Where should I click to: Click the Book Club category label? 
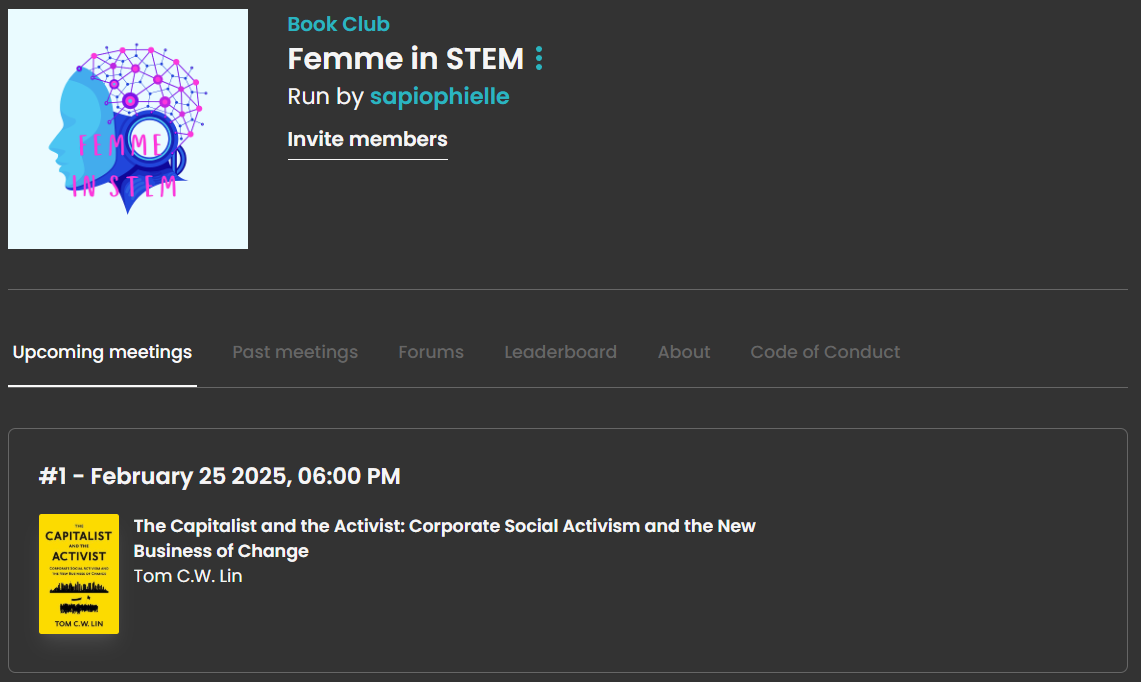point(338,24)
